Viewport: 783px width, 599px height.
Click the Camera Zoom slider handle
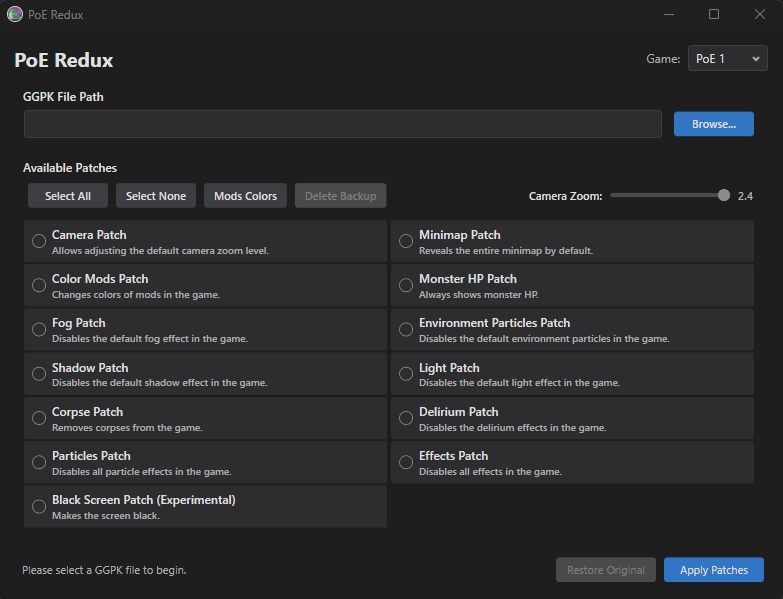(724, 196)
